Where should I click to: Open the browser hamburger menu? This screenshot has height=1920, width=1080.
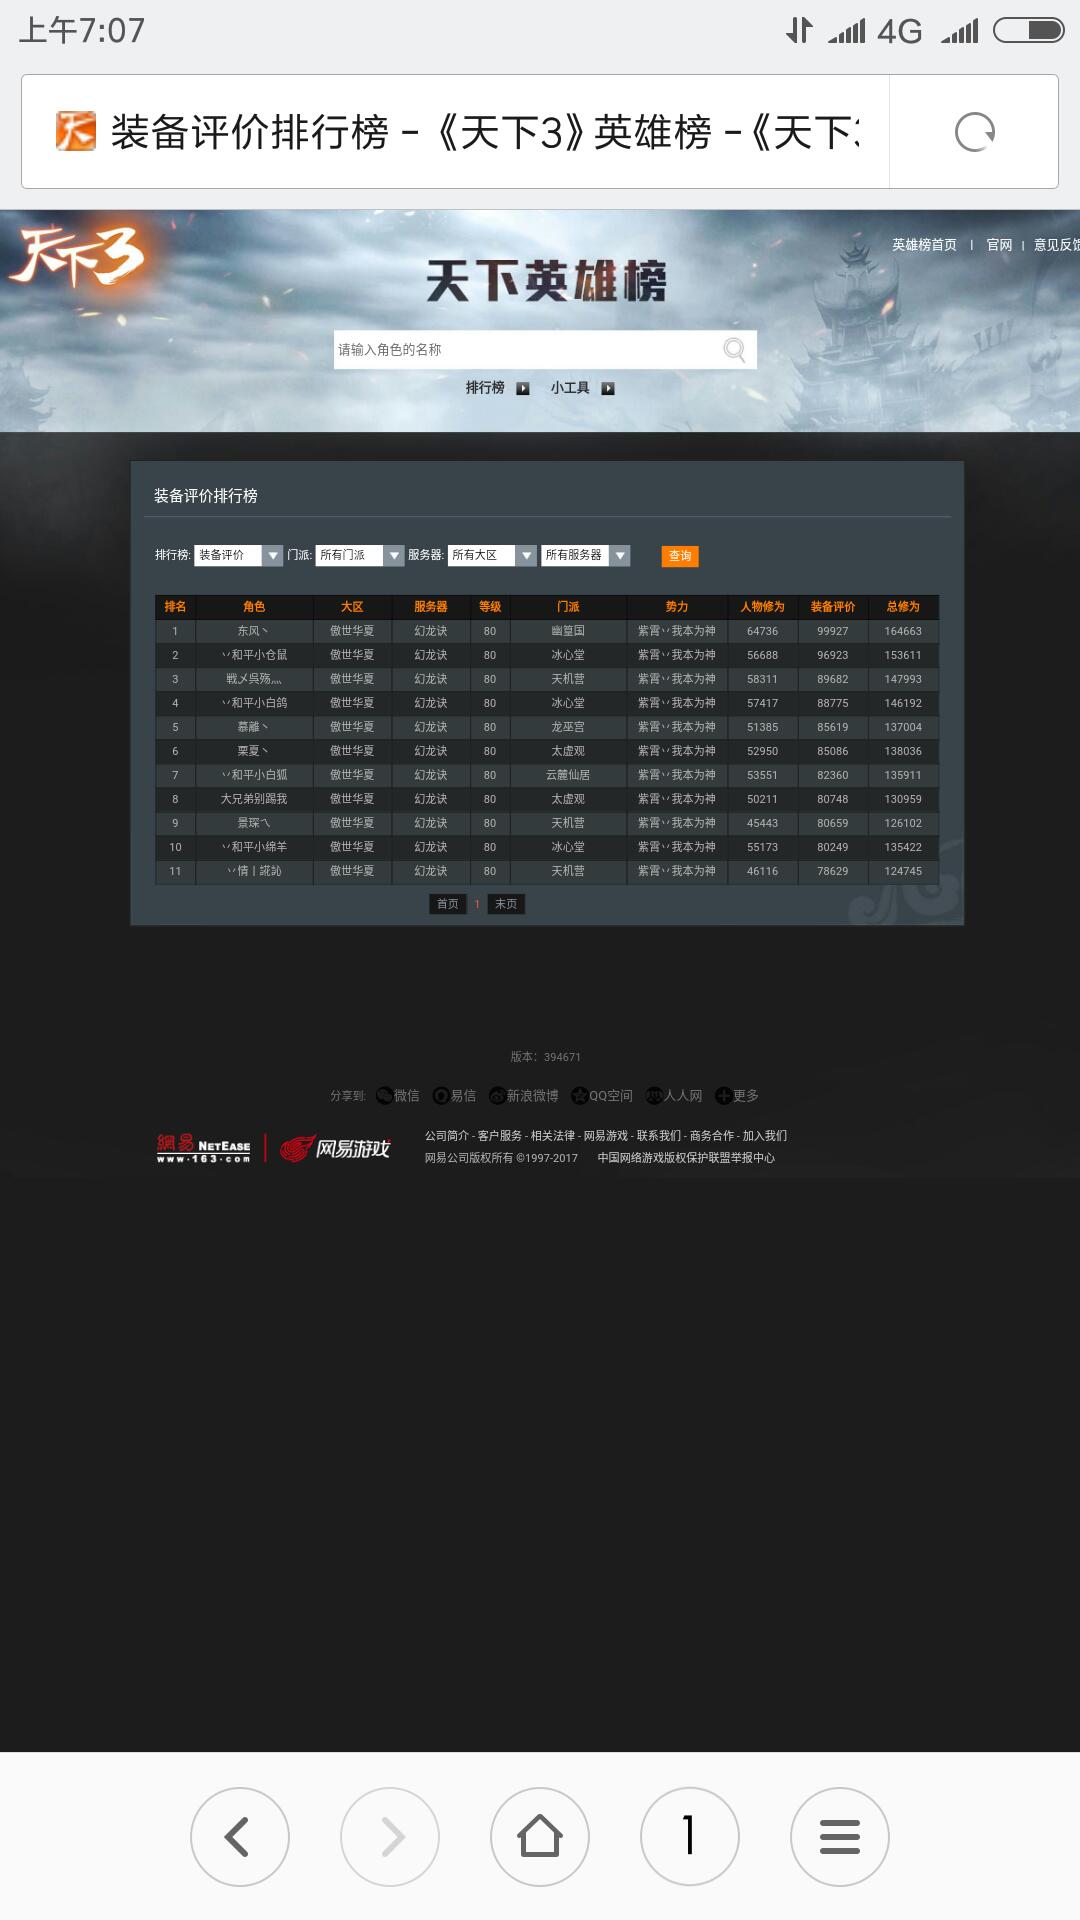pyautogui.click(x=840, y=1836)
